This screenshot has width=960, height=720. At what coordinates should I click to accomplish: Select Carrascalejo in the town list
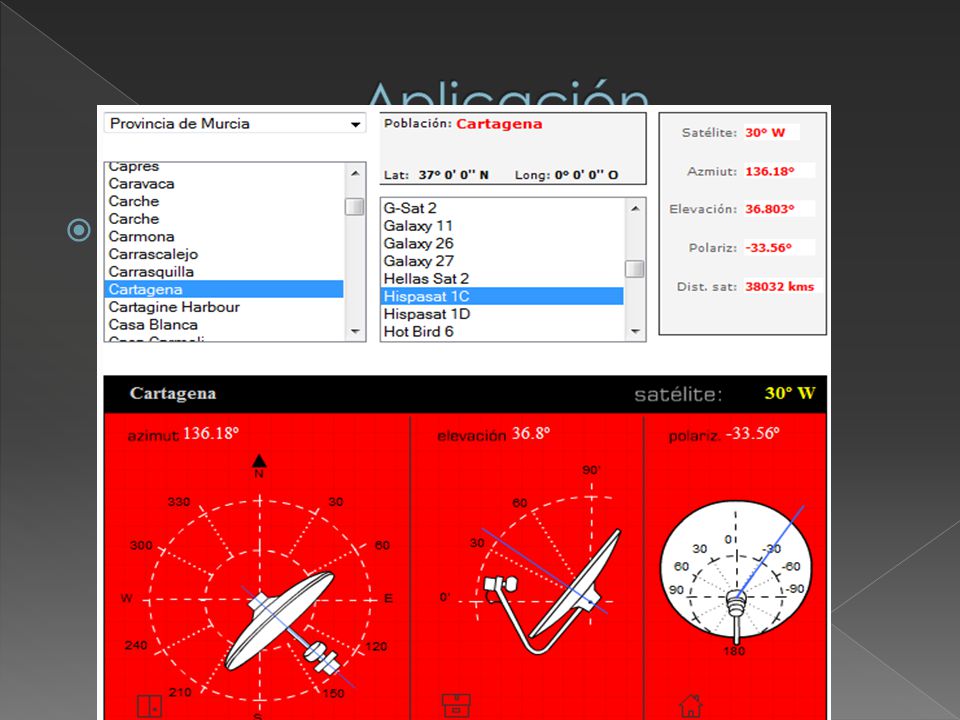[223, 254]
